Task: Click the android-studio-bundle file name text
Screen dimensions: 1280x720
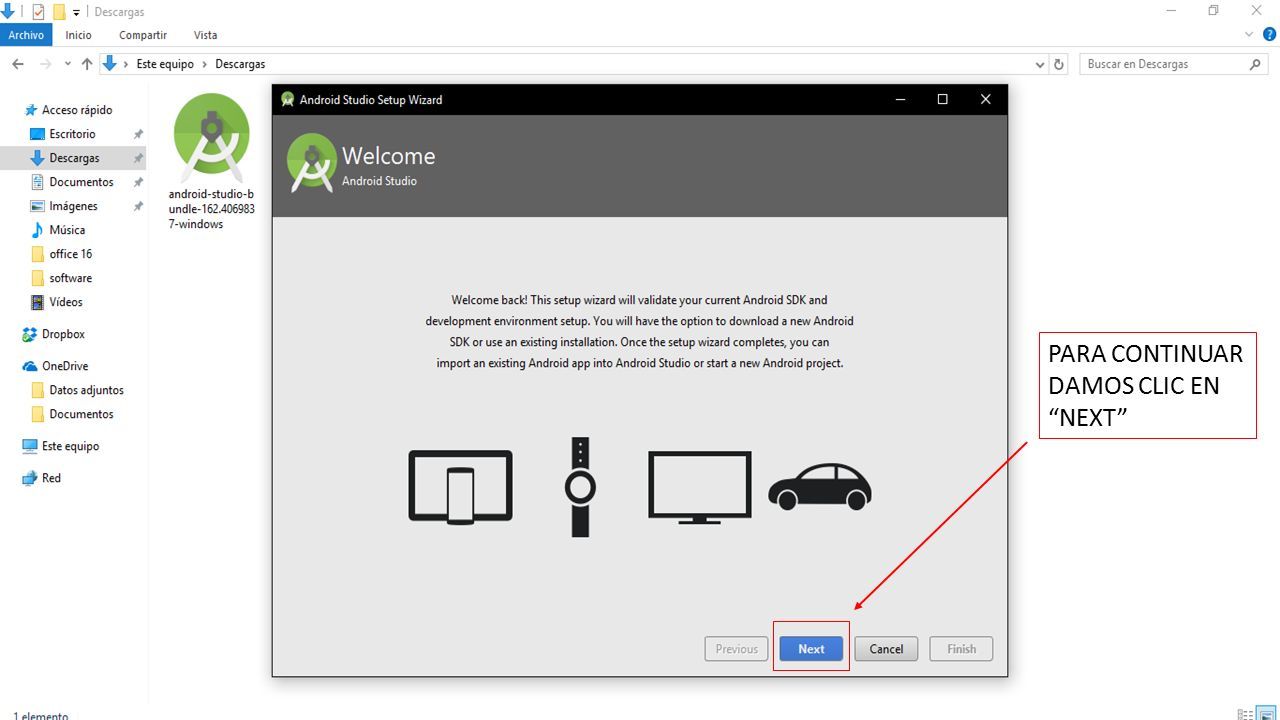Action: coord(211,209)
